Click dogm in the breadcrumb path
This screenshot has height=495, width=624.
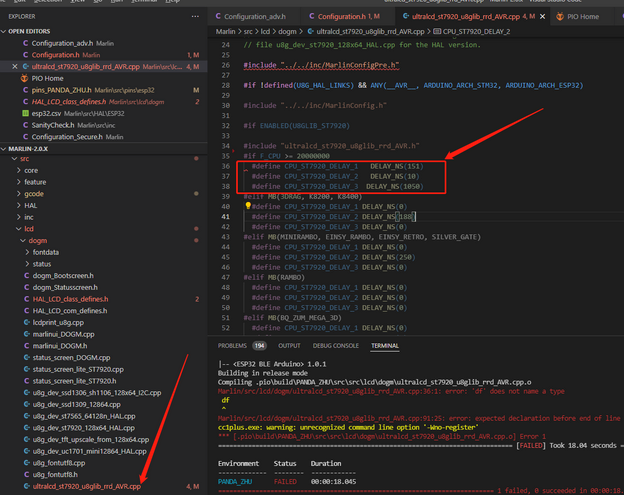287,31
